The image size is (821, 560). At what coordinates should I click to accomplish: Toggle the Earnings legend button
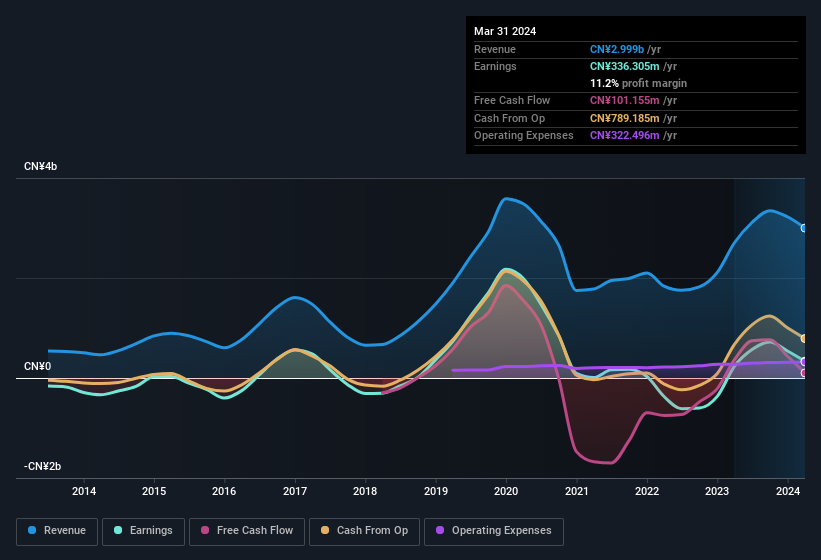click(143, 531)
